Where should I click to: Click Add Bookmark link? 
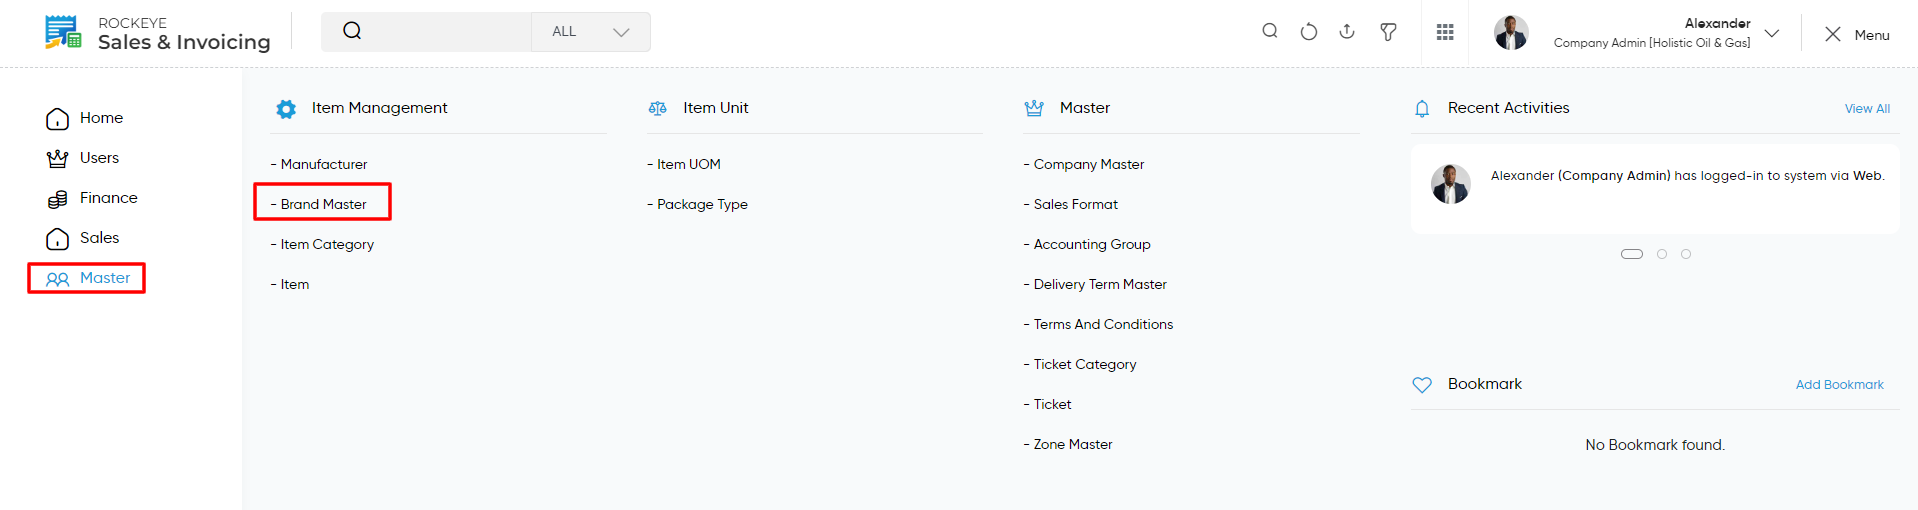click(x=1839, y=385)
